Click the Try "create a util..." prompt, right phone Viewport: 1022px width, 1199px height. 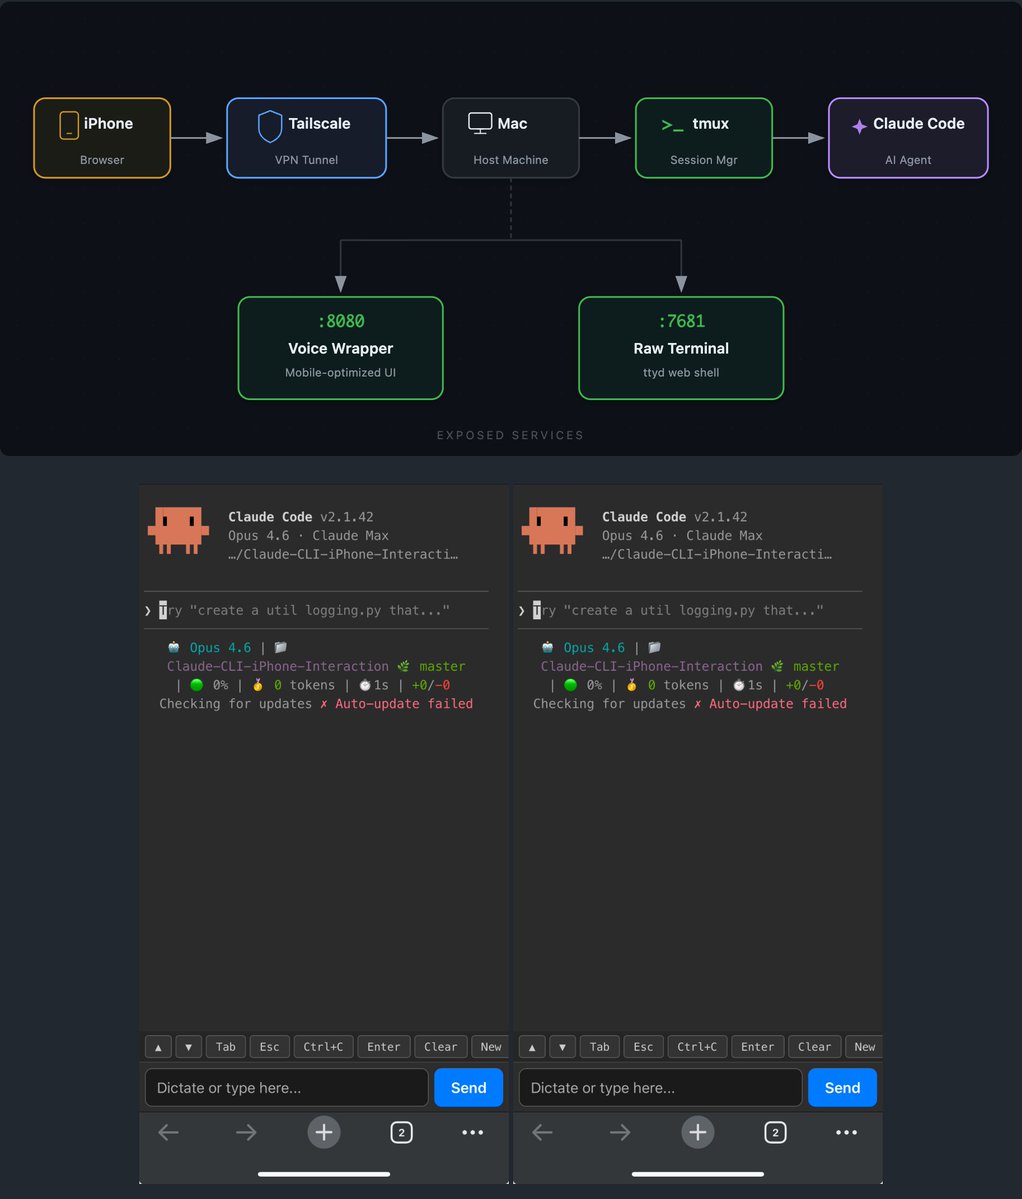(678, 610)
